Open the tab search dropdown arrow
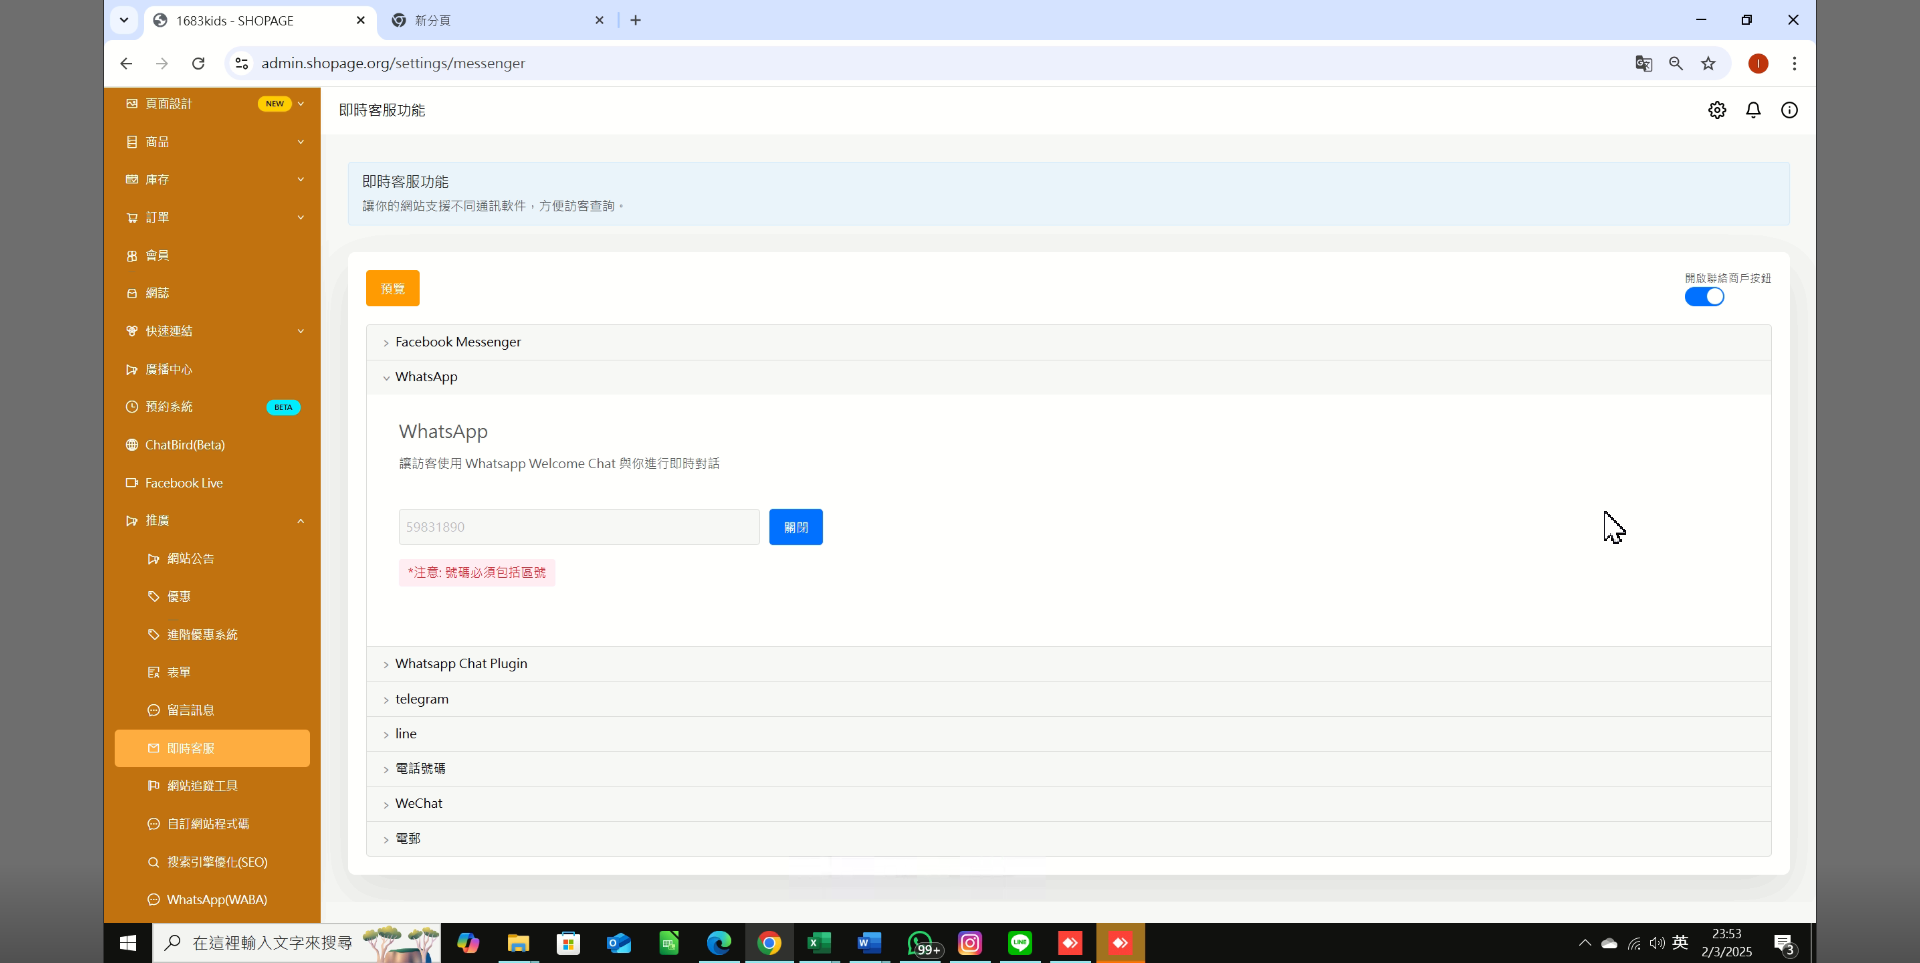 [124, 20]
